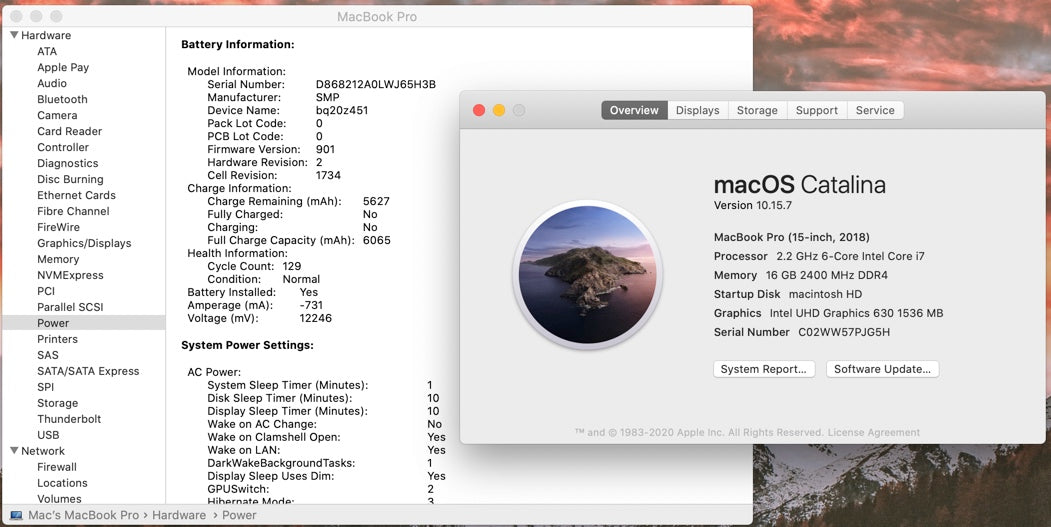The height and width of the screenshot is (527, 1051).
Task: Click the Voltage value 12246
Action: coord(316,318)
